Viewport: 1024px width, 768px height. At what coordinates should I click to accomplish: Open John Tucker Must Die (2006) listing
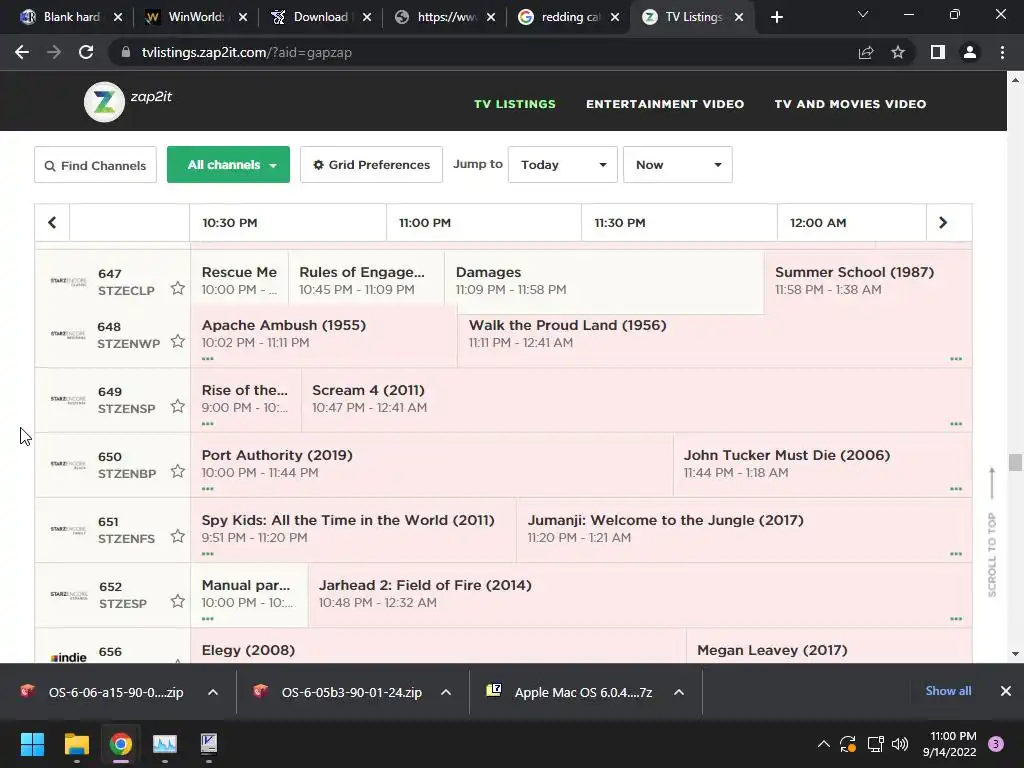(x=823, y=464)
